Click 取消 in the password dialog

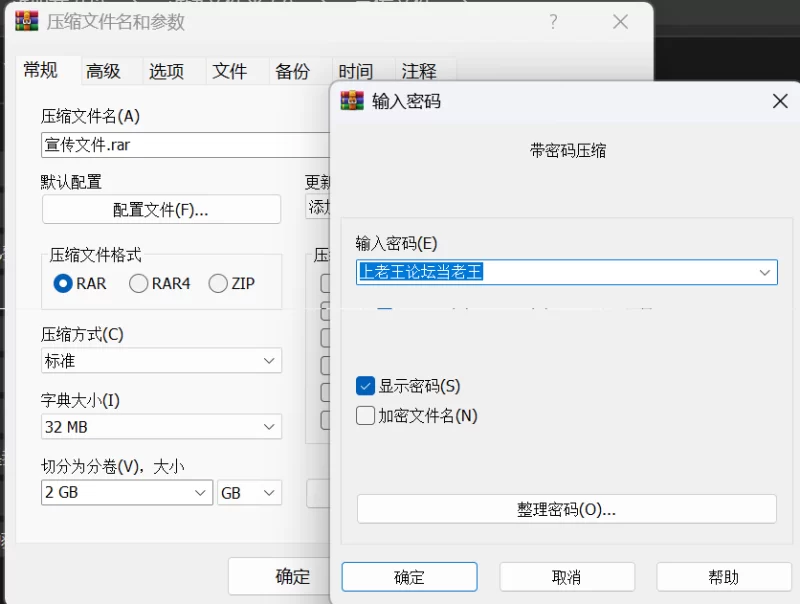coord(567,577)
